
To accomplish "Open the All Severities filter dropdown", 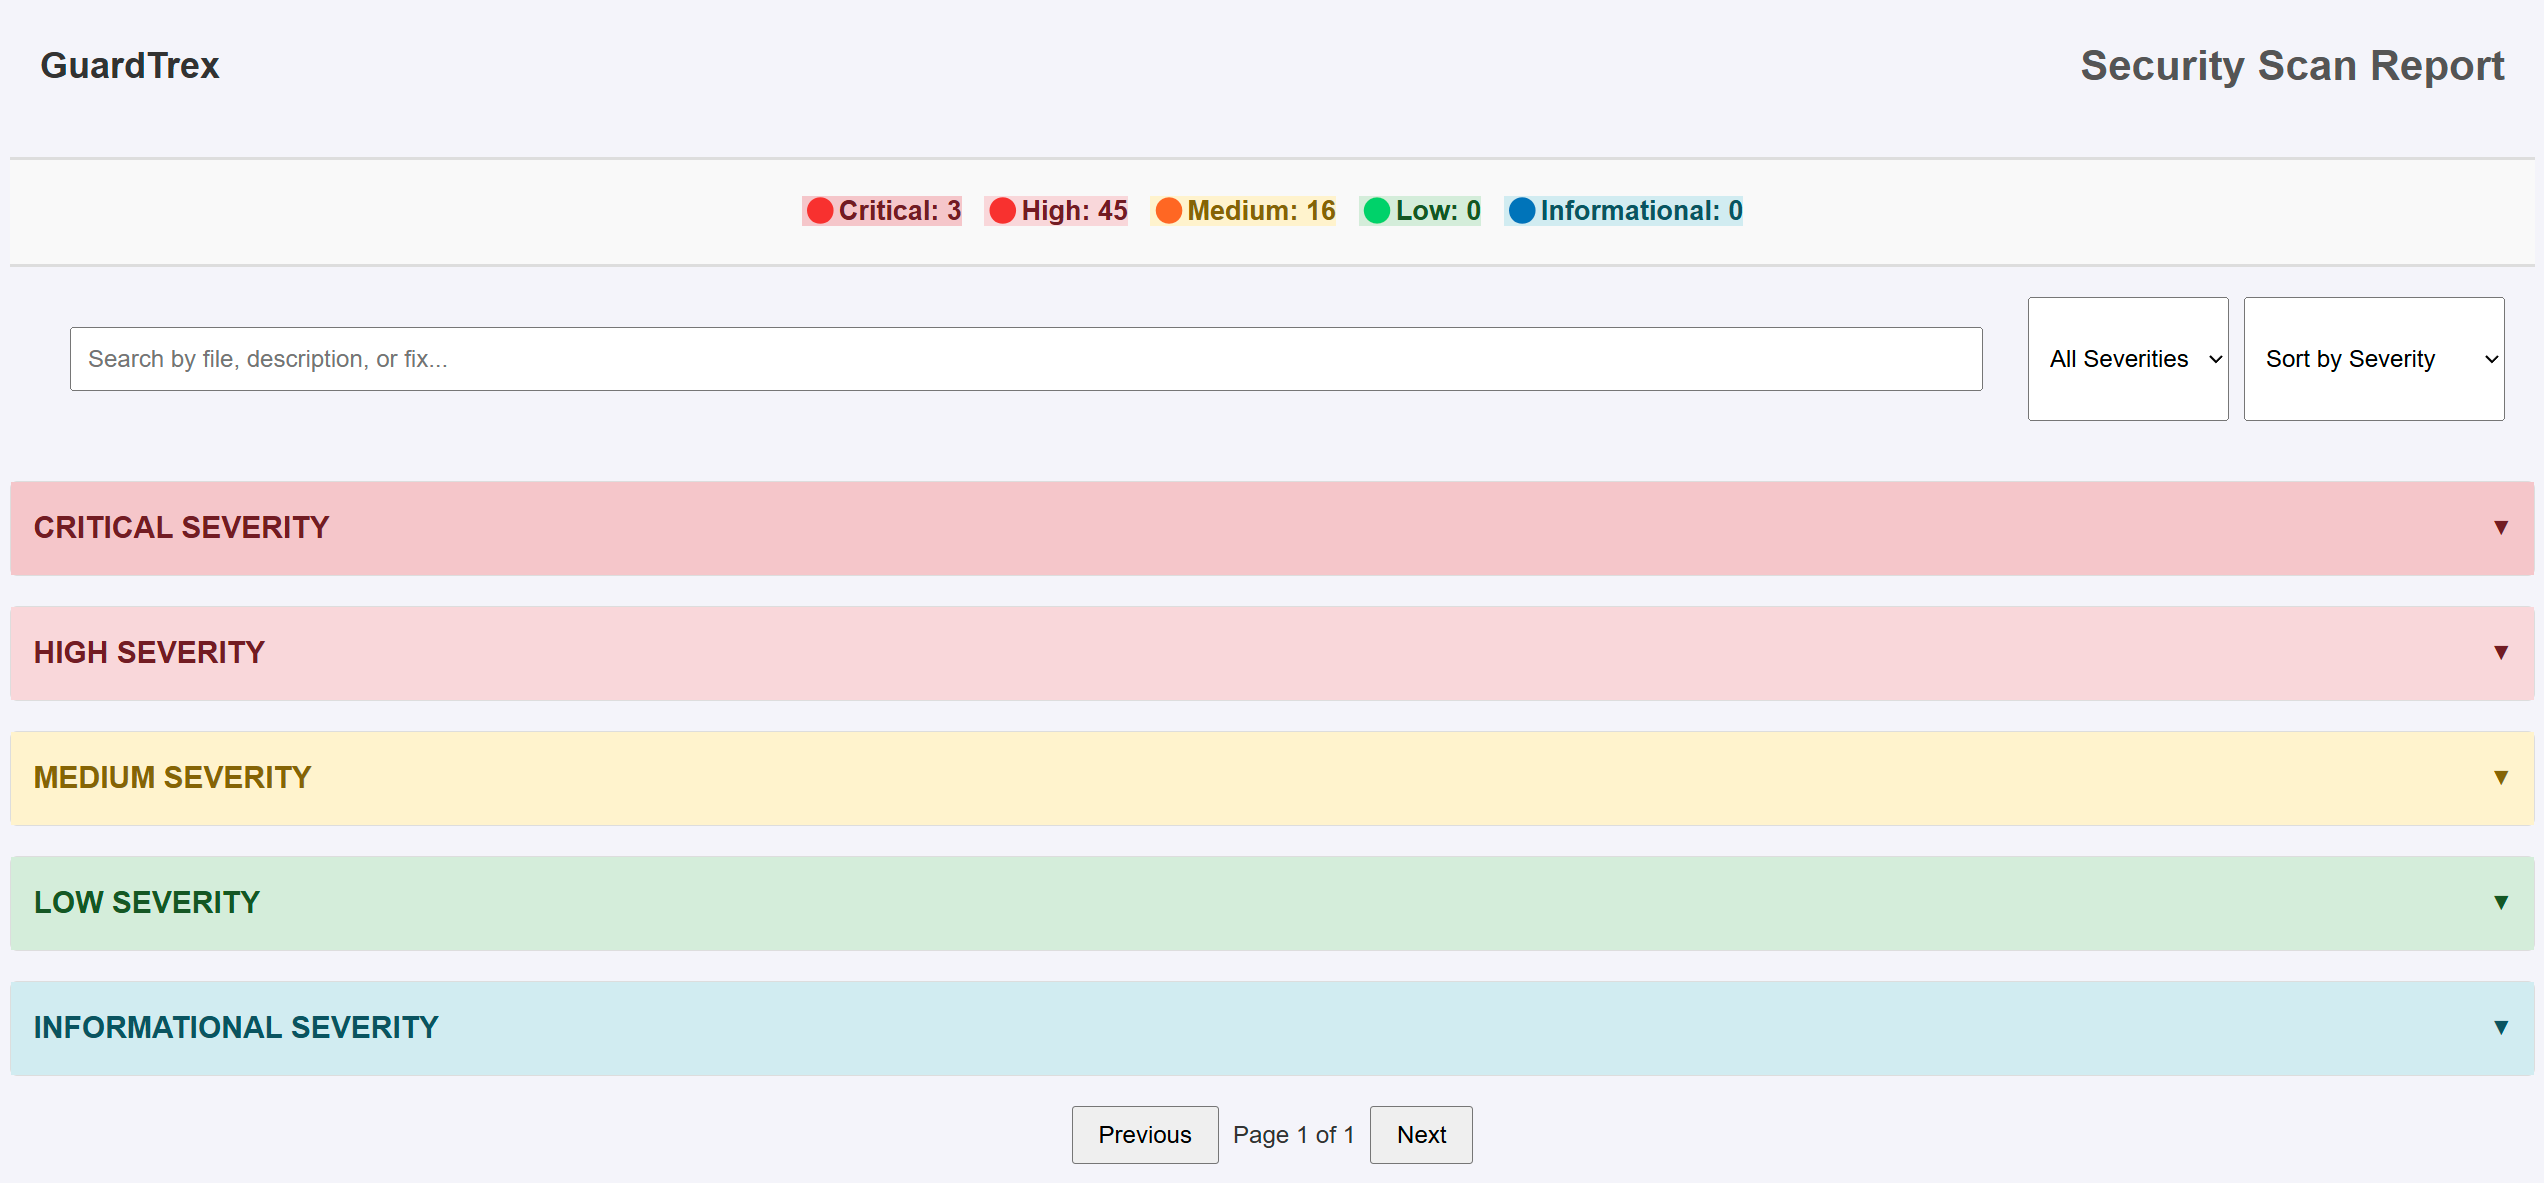I will [2127, 359].
